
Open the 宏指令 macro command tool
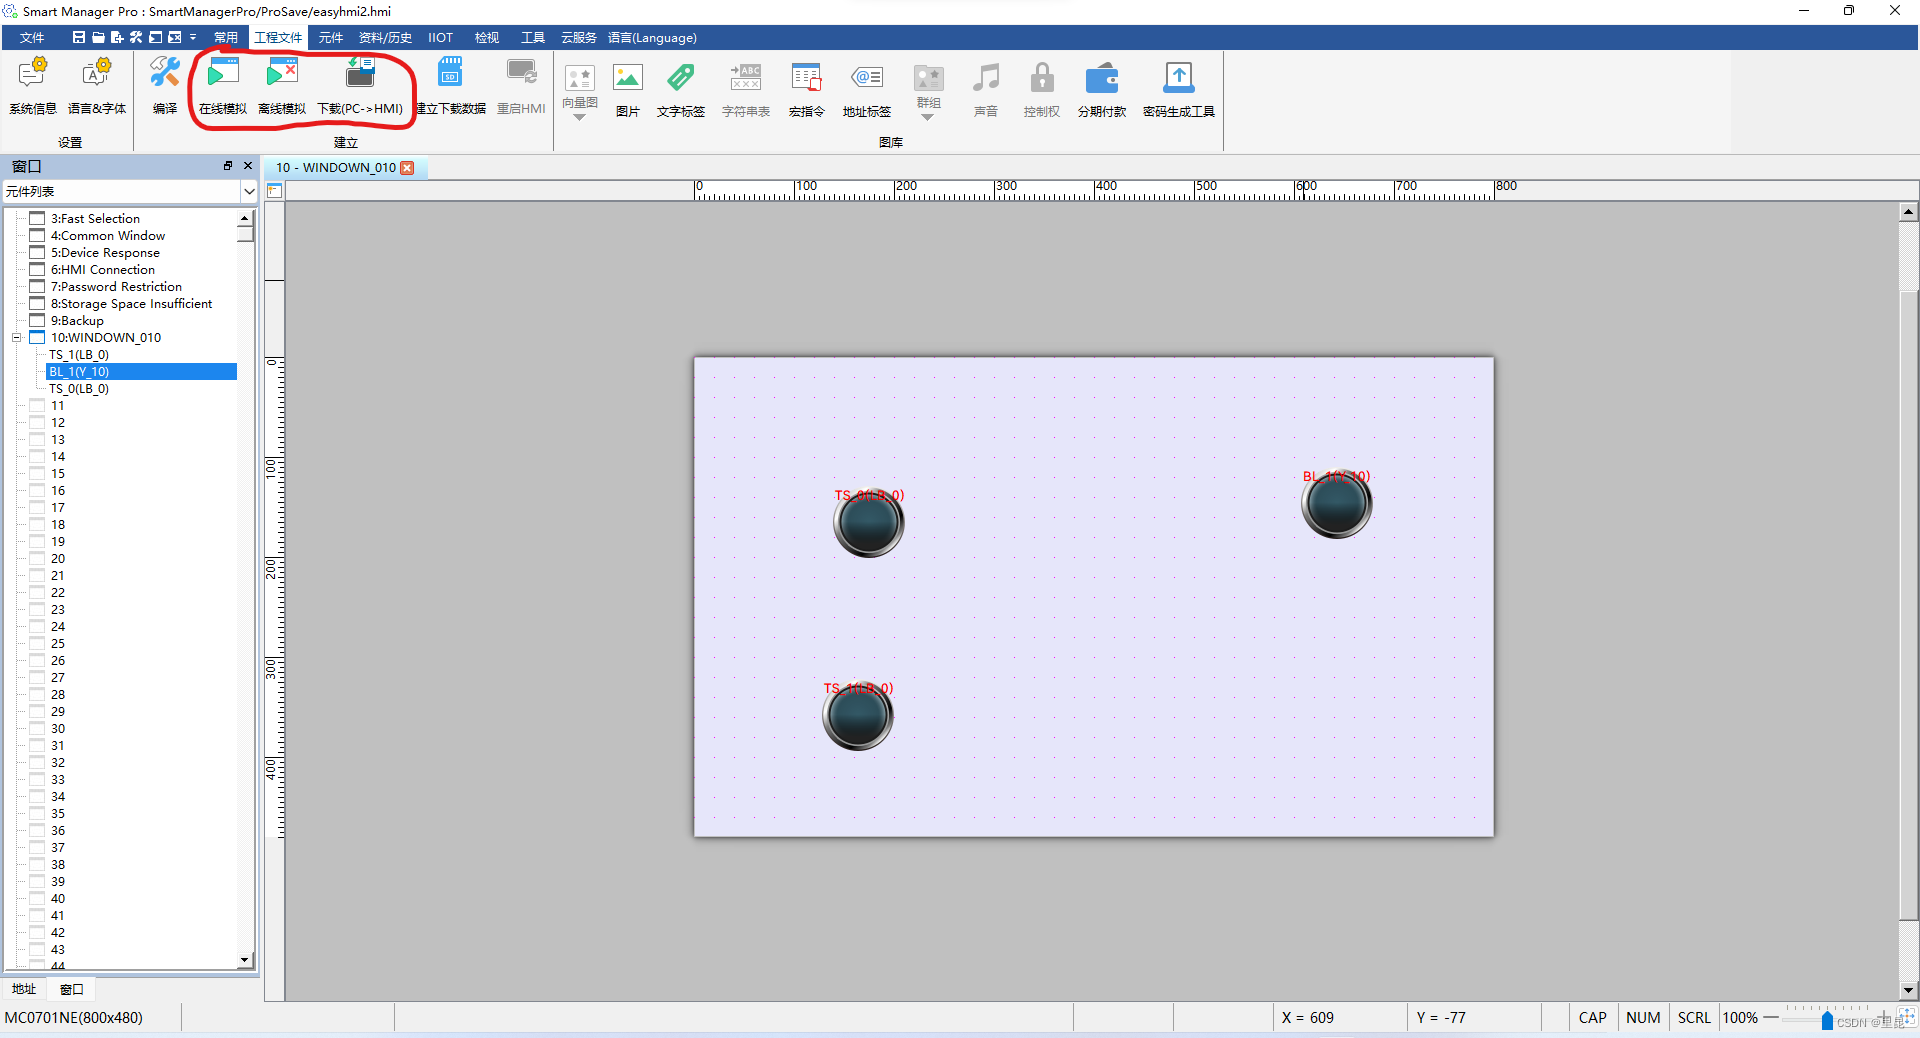tap(806, 90)
